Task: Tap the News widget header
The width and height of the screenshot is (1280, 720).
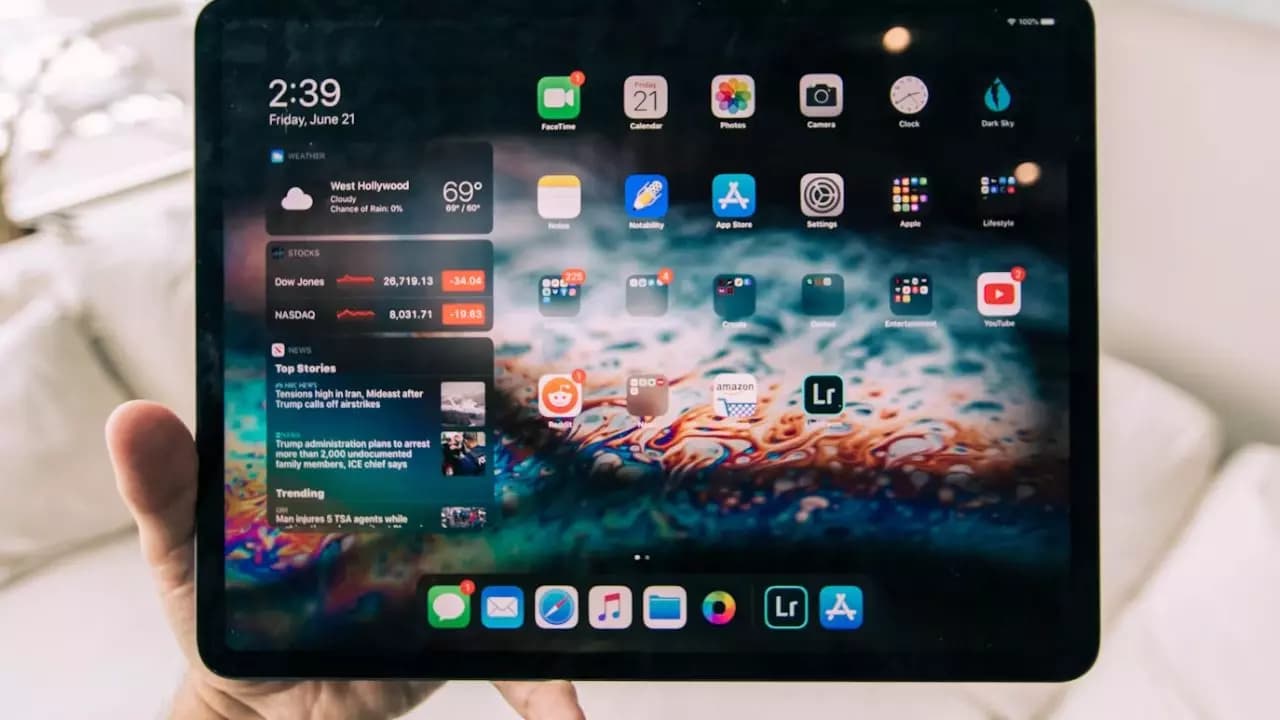Action: (x=292, y=350)
